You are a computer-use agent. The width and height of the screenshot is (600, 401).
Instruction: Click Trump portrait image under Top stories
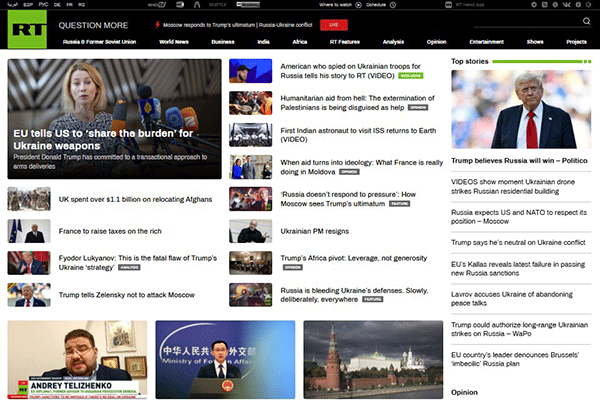[x=521, y=109]
